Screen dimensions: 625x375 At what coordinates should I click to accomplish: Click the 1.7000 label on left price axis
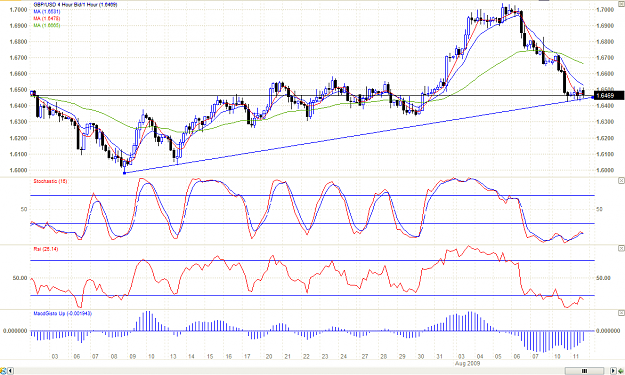[x=18, y=9]
